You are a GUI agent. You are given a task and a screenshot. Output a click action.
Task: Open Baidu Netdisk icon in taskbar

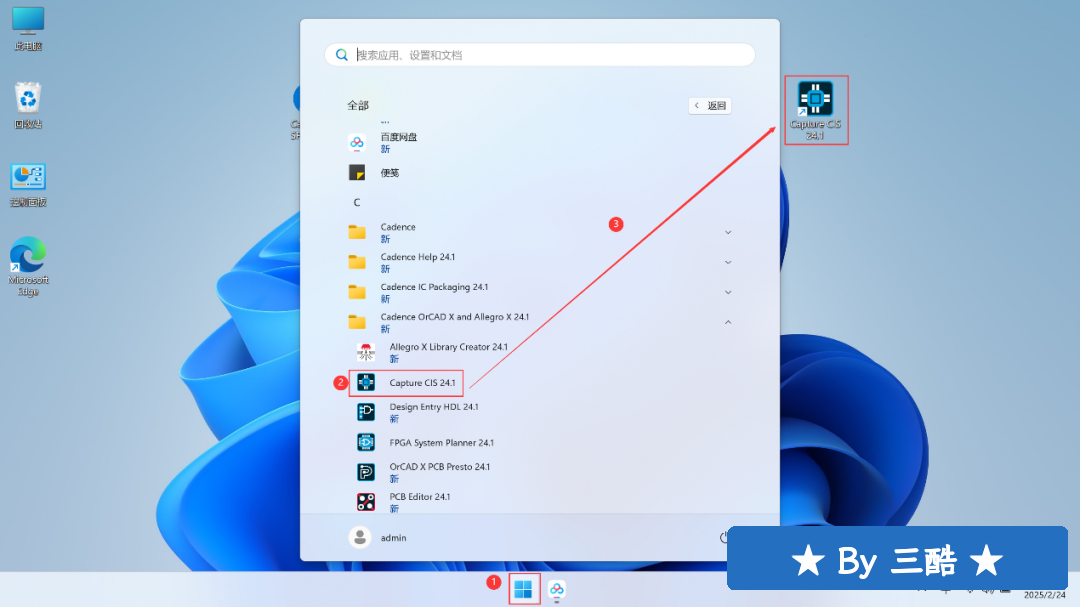pyautogui.click(x=557, y=590)
